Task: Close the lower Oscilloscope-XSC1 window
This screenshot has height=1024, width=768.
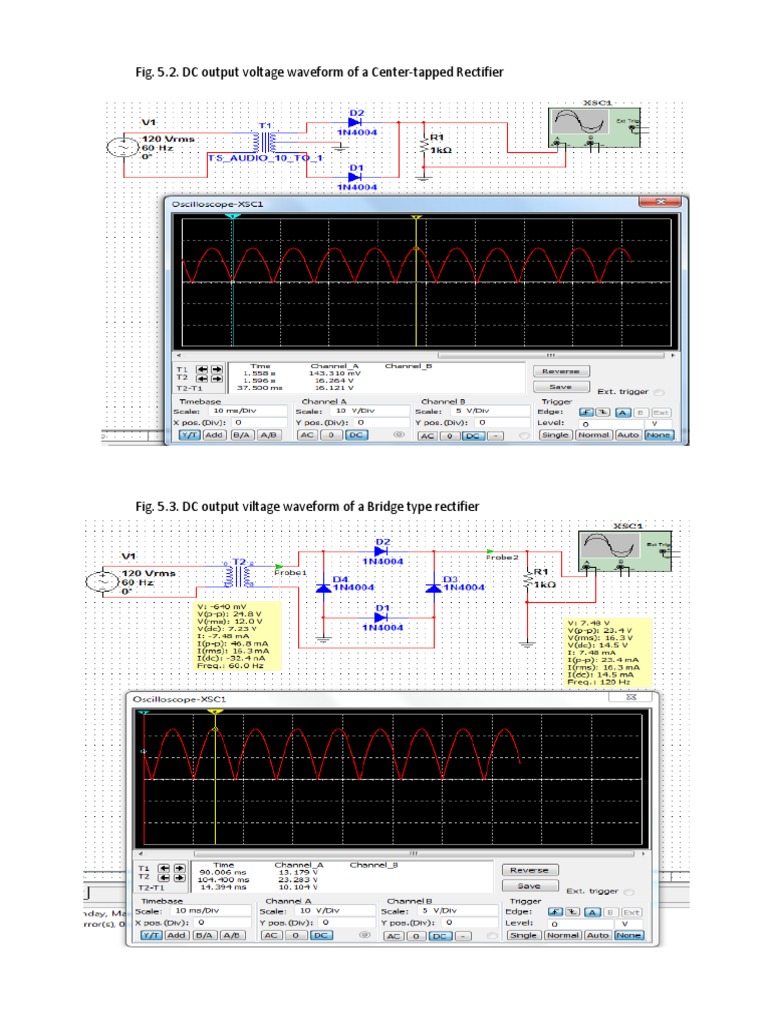Action: click(x=630, y=697)
